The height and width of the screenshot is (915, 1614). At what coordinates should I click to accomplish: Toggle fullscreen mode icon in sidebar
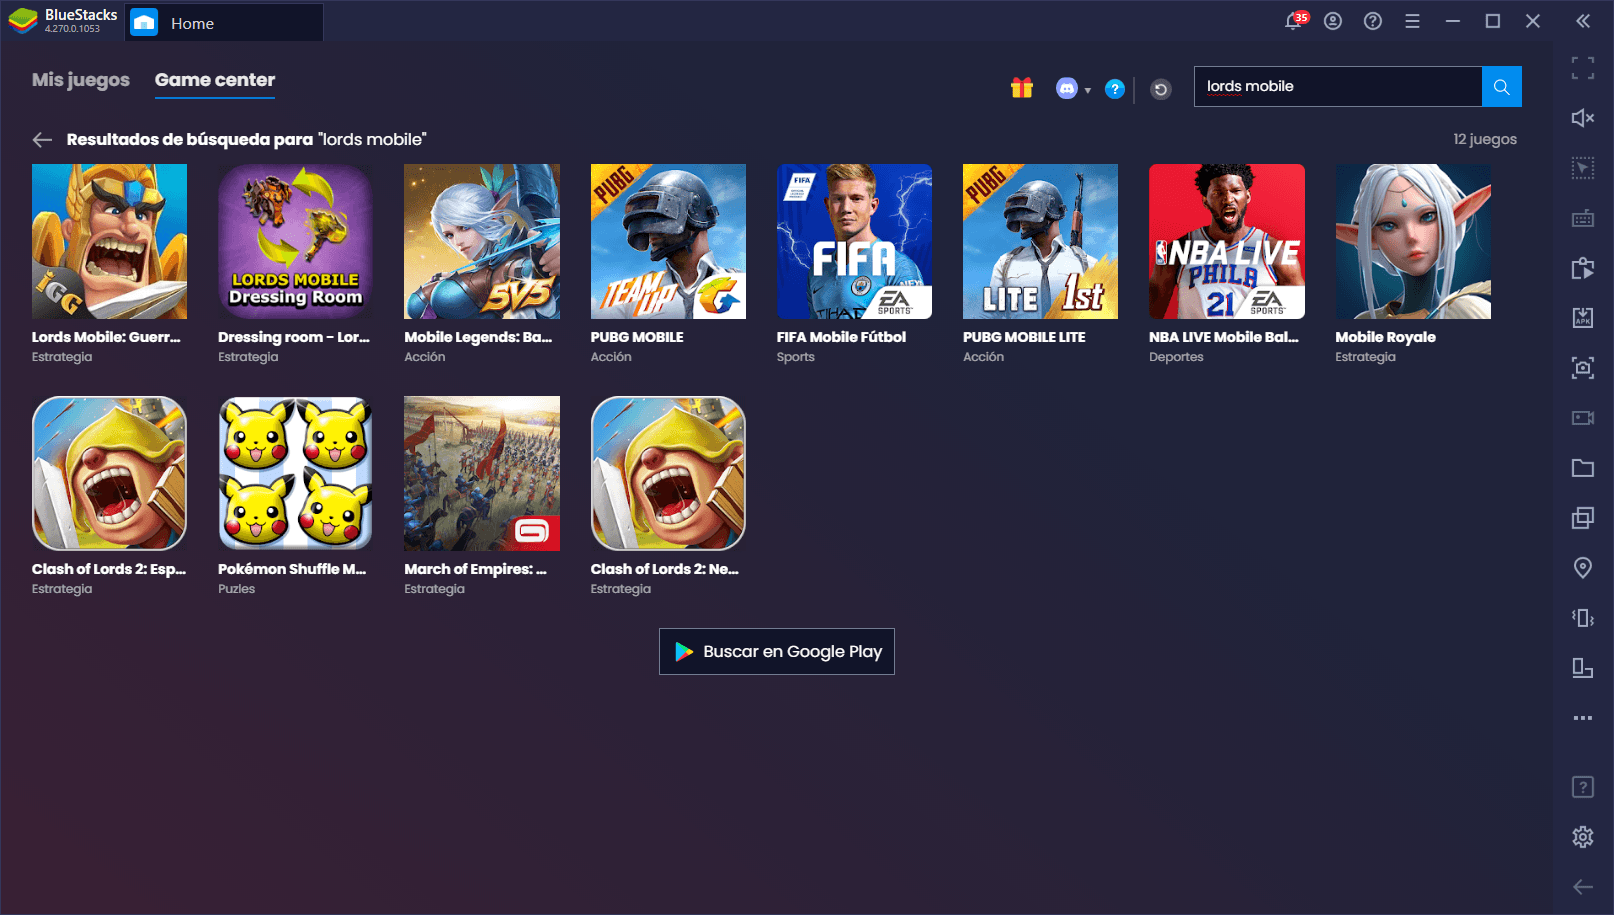tap(1583, 68)
